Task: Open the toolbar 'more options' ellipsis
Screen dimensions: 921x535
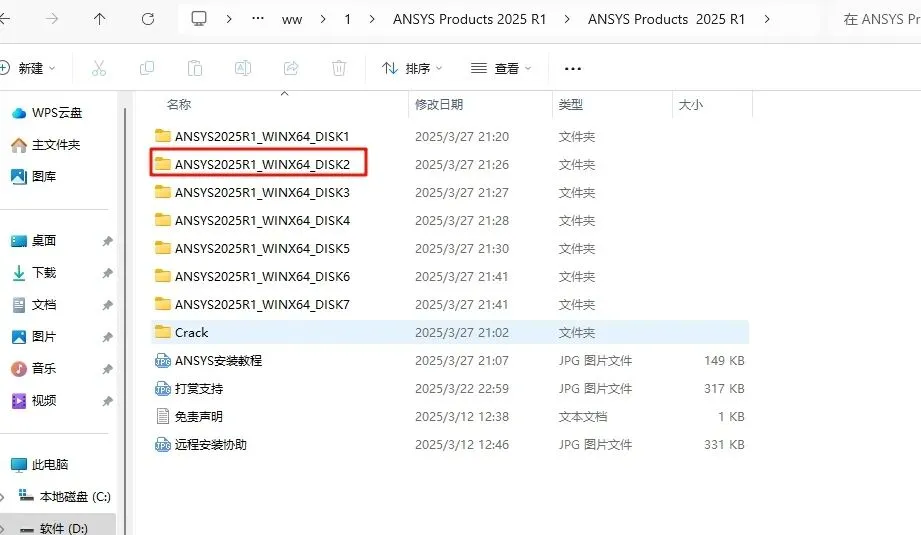Action: (573, 69)
